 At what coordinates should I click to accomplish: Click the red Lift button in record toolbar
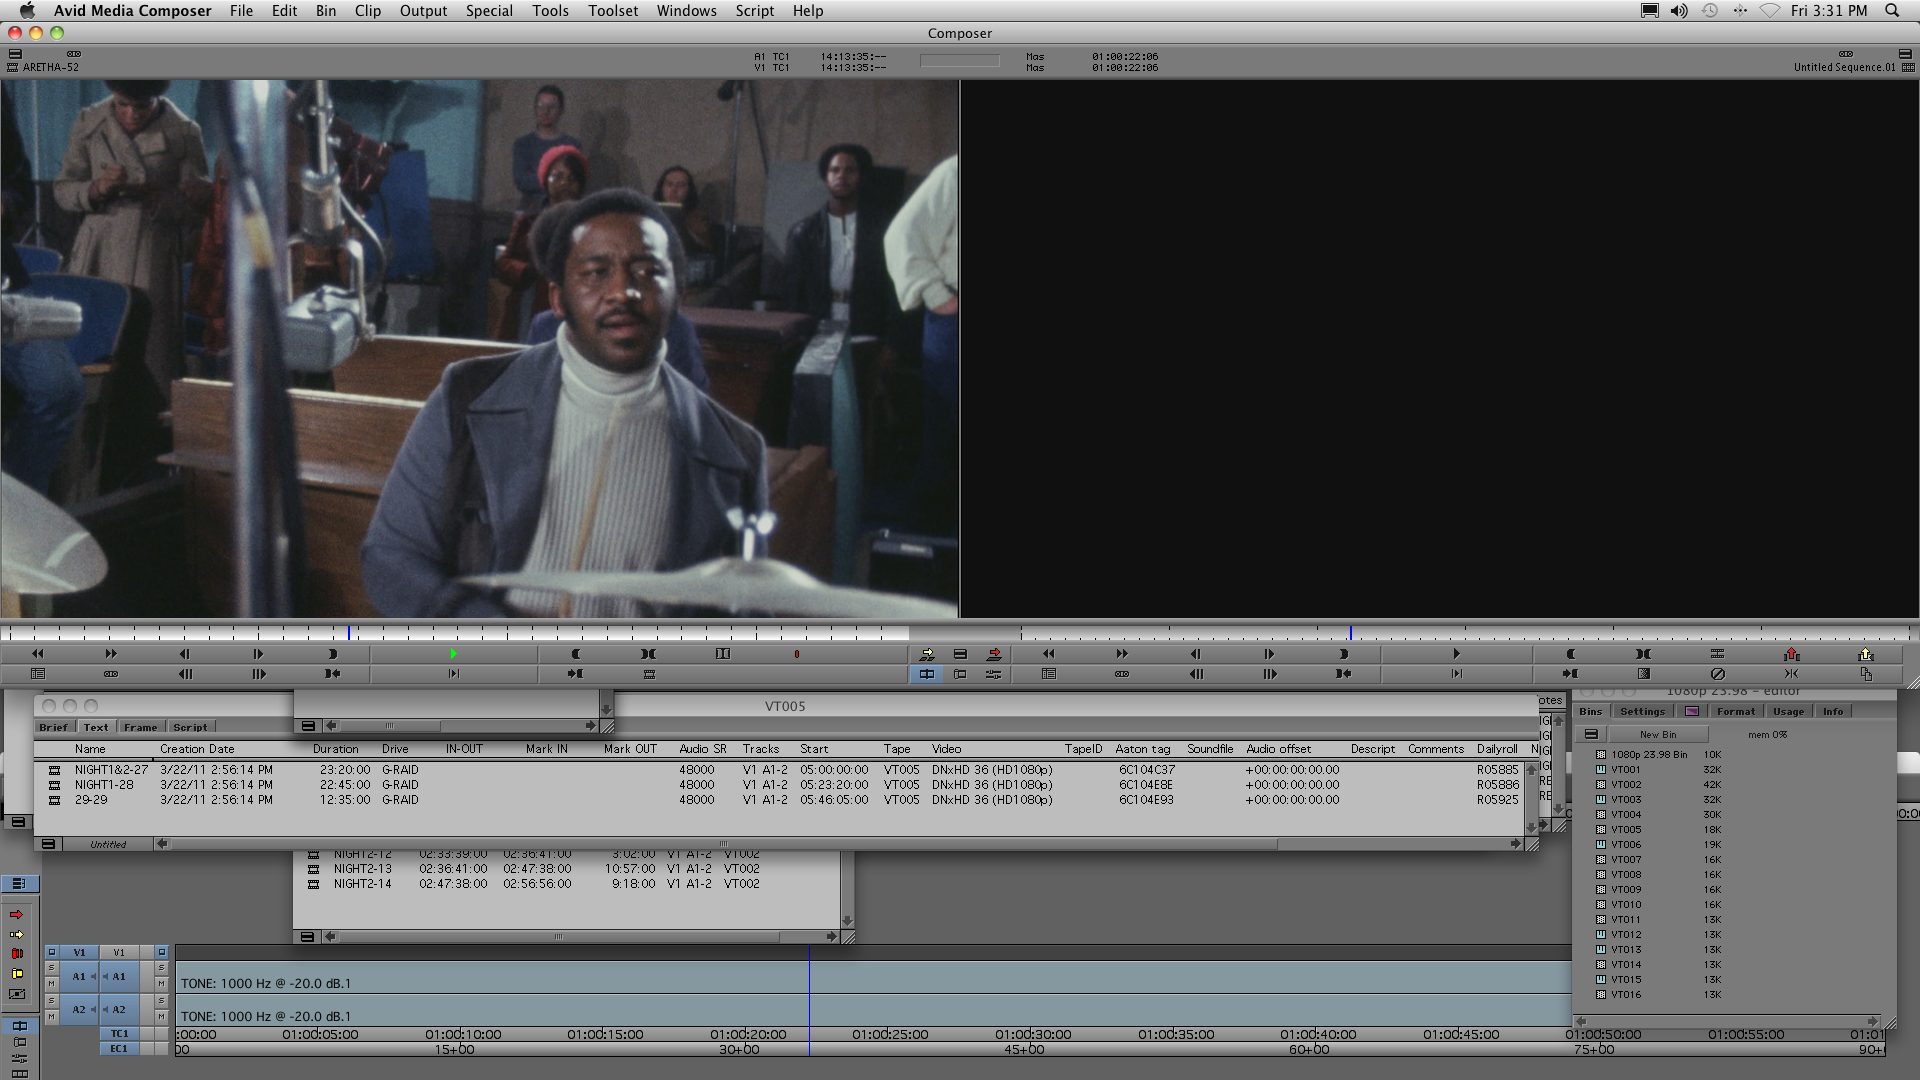coord(1791,654)
